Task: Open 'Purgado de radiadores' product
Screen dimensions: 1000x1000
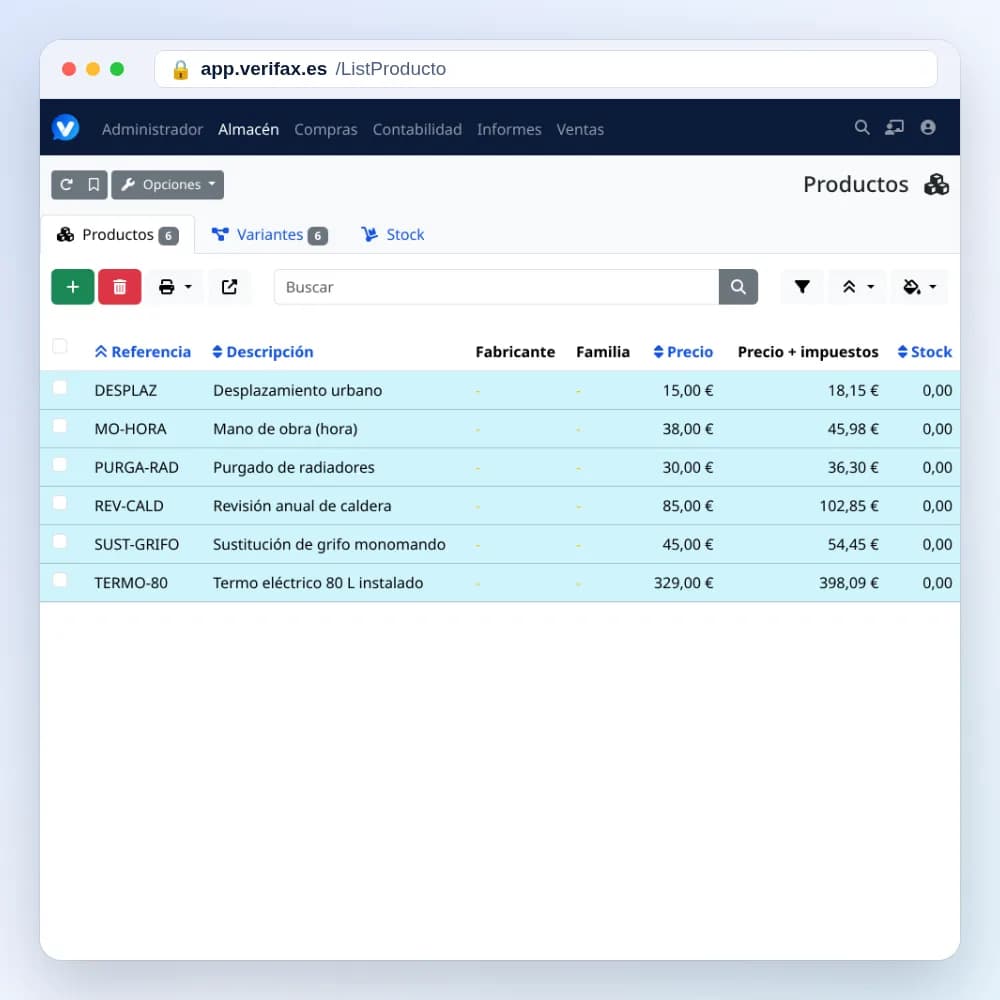Action: click(294, 467)
